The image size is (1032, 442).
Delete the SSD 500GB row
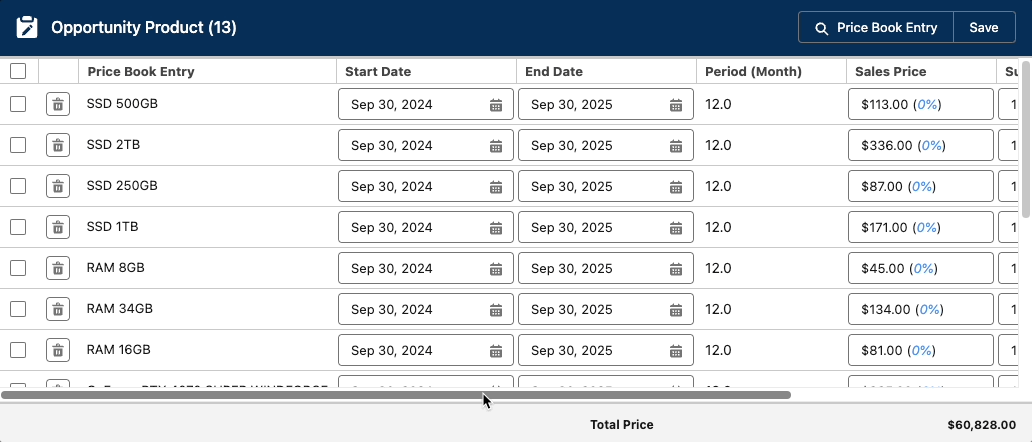click(x=58, y=104)
